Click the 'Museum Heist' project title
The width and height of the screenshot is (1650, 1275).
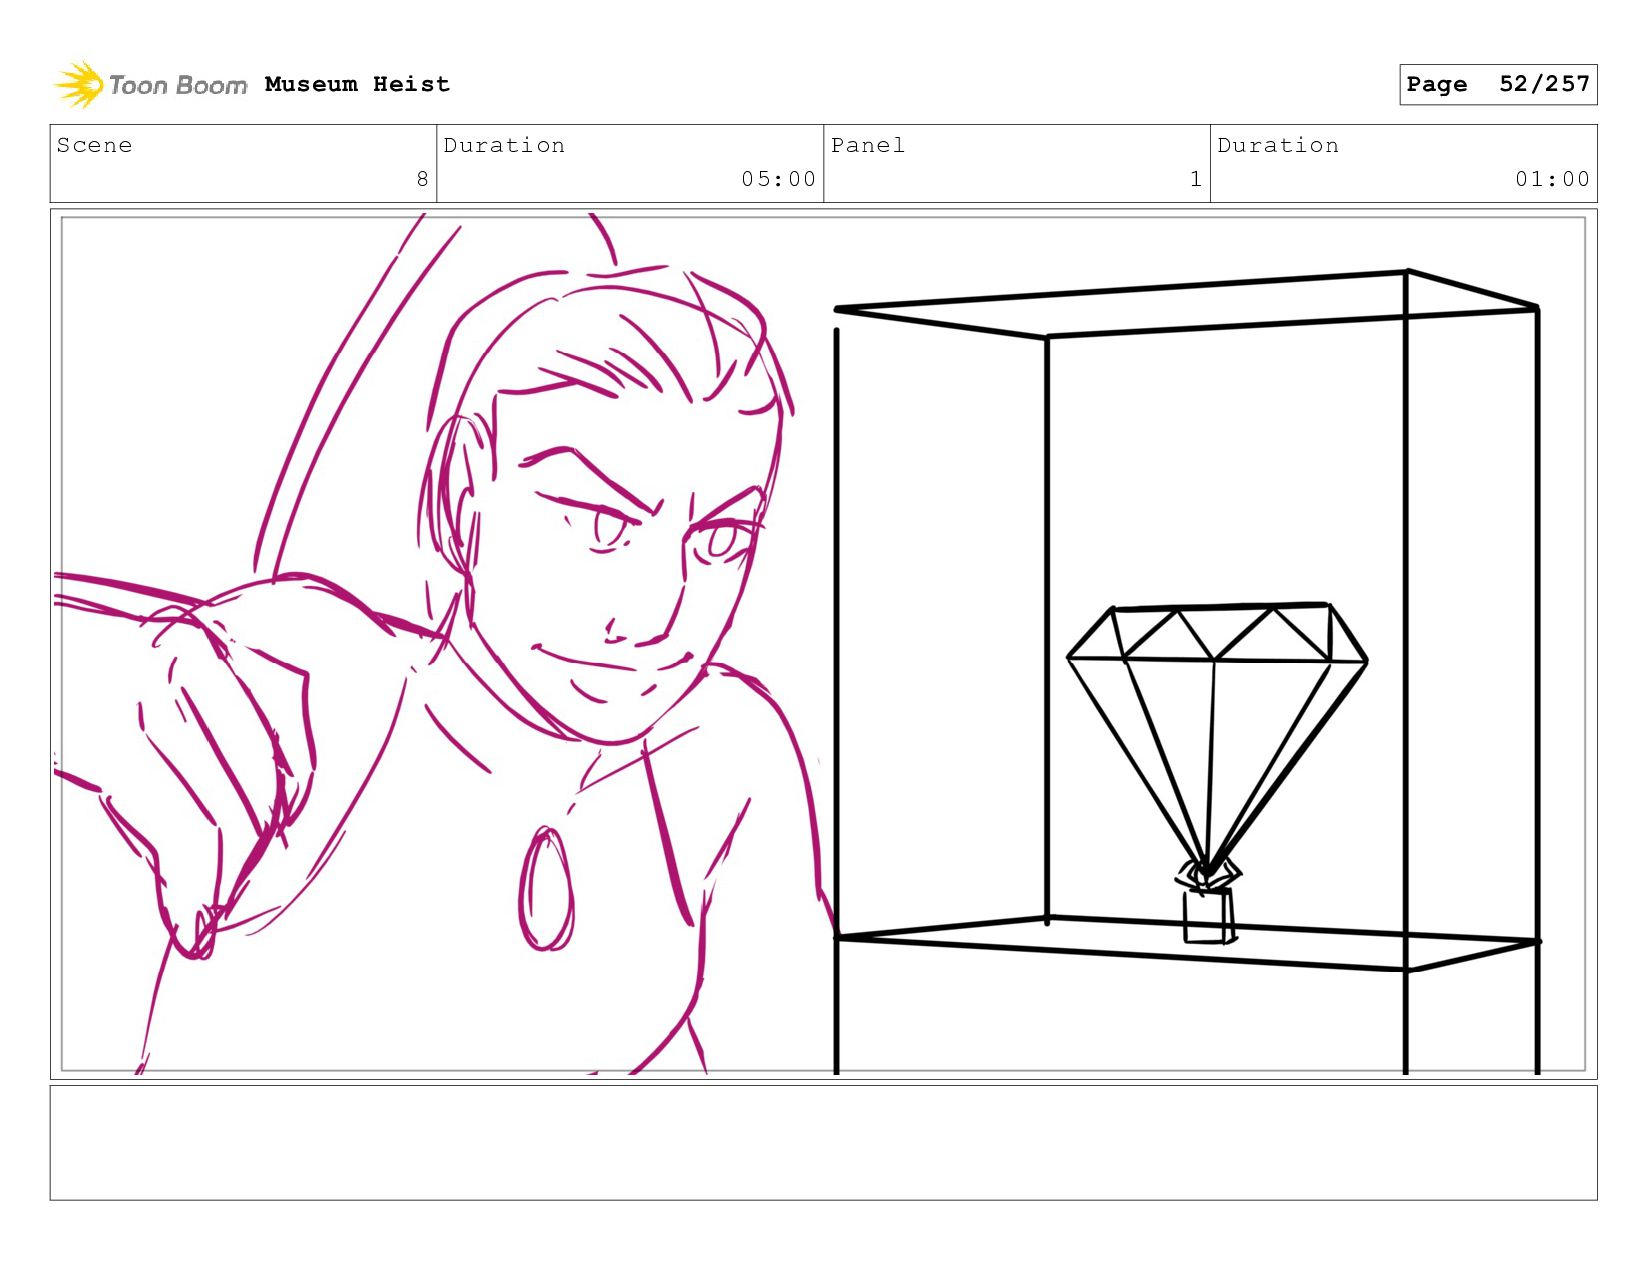point(357,84)
